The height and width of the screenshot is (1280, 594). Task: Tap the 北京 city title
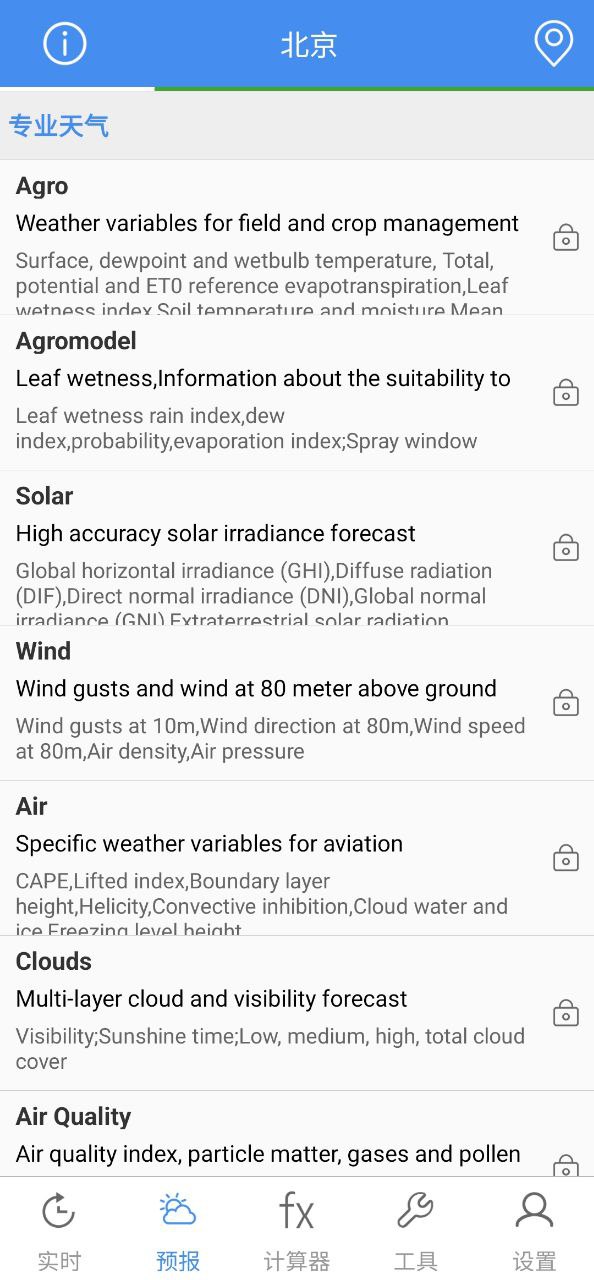pos(309,45)
